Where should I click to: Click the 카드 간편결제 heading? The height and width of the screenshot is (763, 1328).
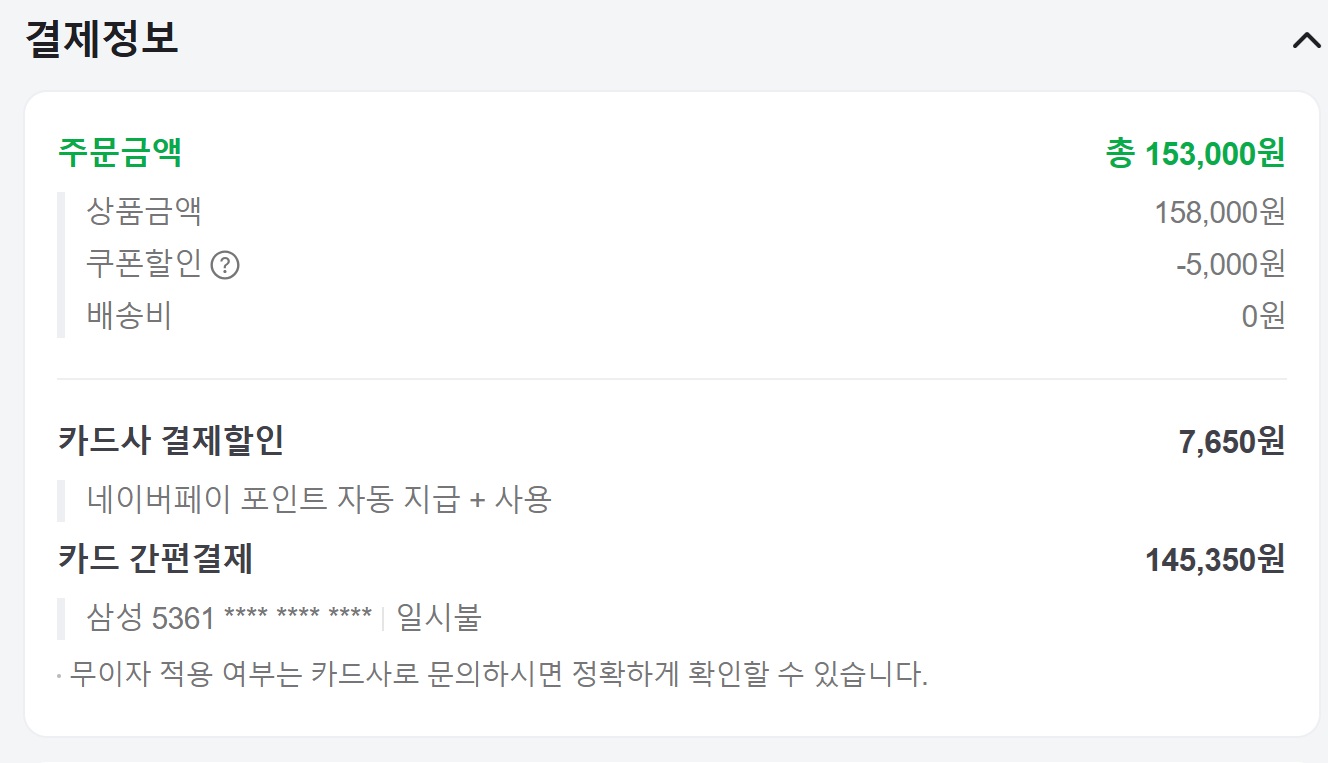pos(155,559)
